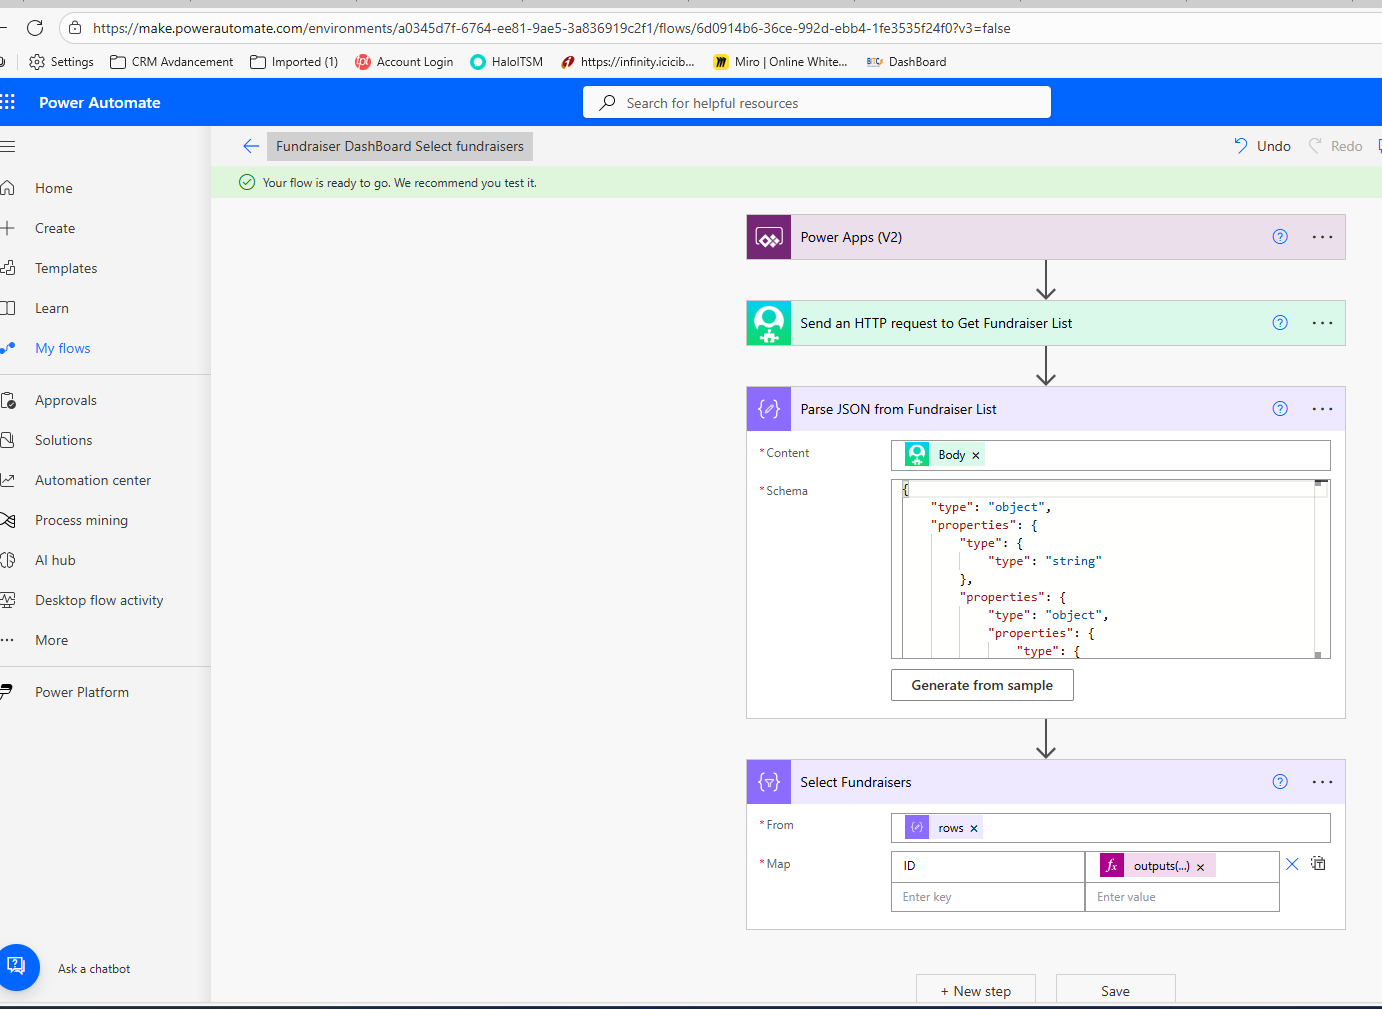
Task: Click the ID key map field
Action: point(988,866)
